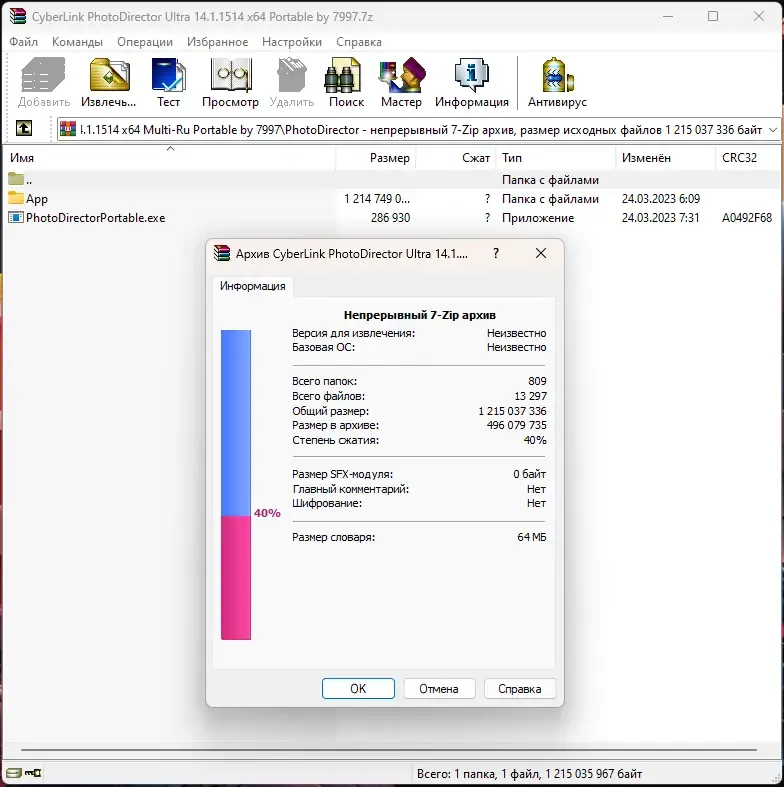The width and height of the screenshot is (784, 787).
Task: Sort by the Сжат column header
Action: pyautogui.click(x=456, y=158)
